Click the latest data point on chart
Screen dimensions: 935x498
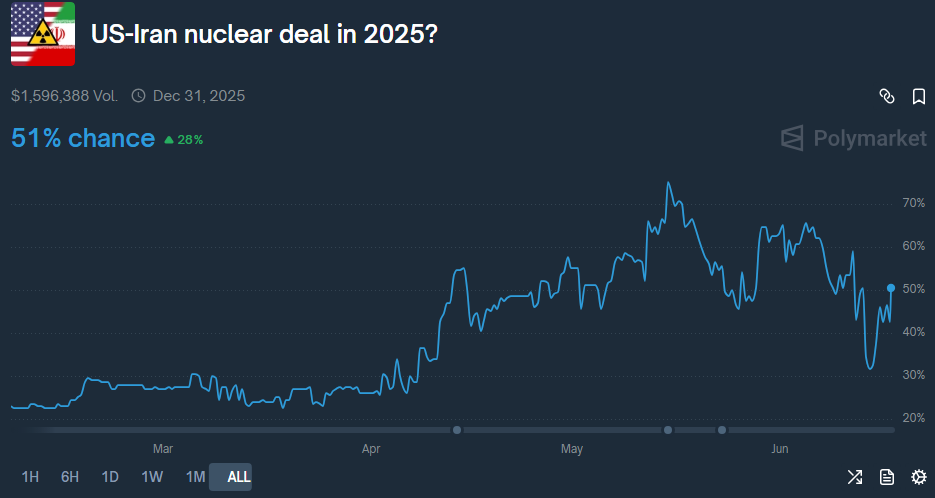(x=891, y=288)
